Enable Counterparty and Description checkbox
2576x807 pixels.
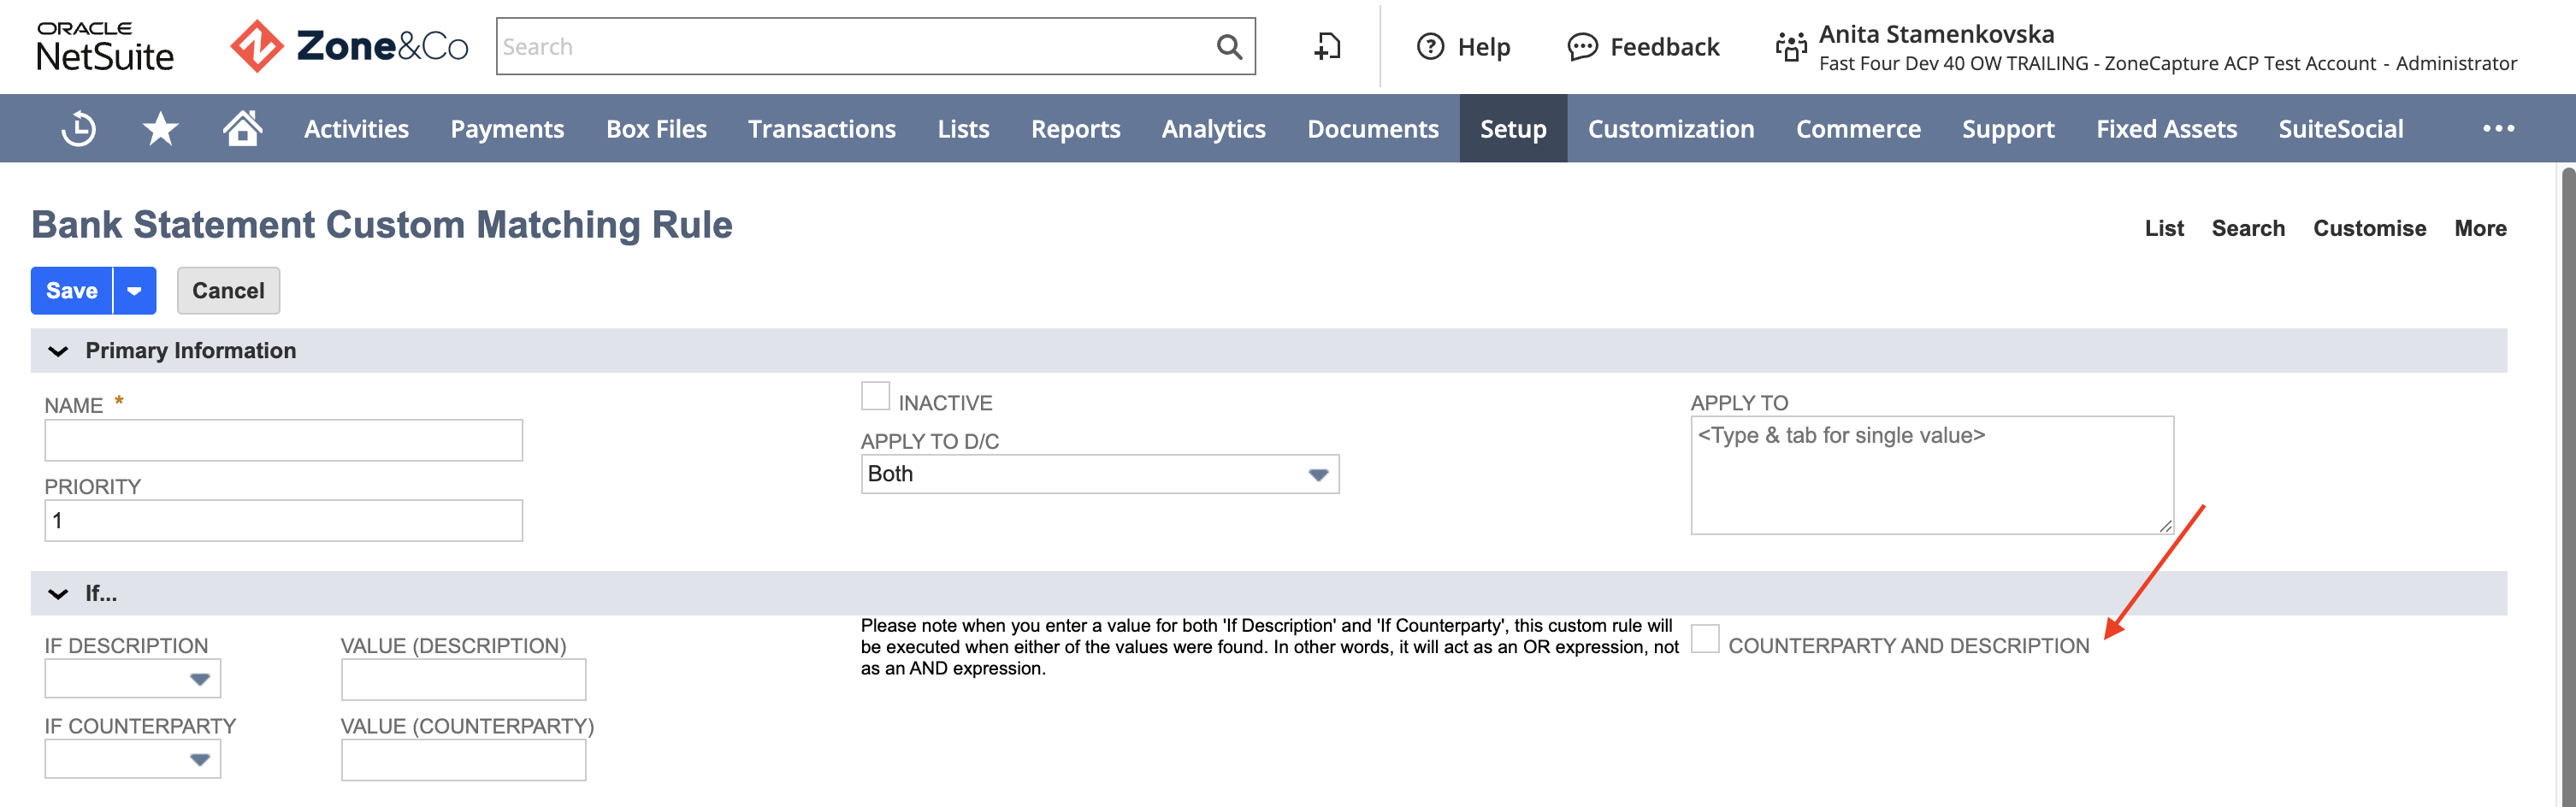tap(1705, 639)
